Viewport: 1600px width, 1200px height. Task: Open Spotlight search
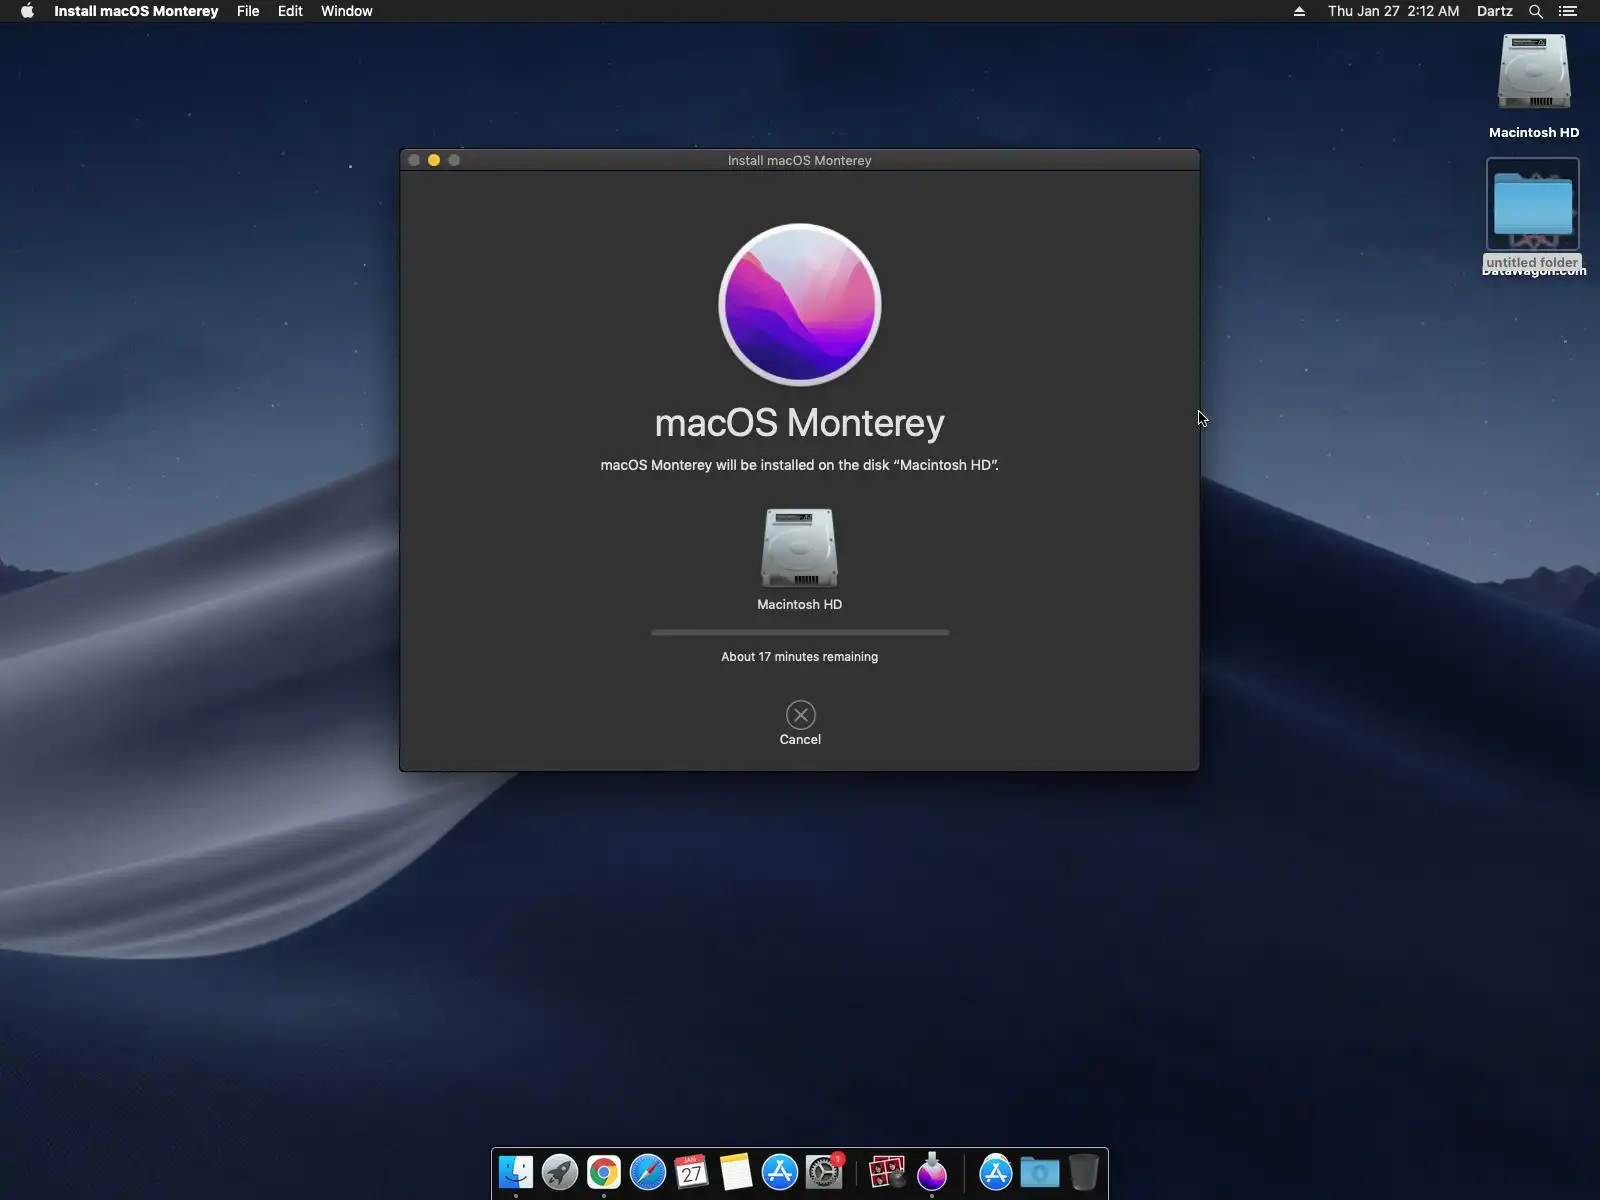[1536, 11]
